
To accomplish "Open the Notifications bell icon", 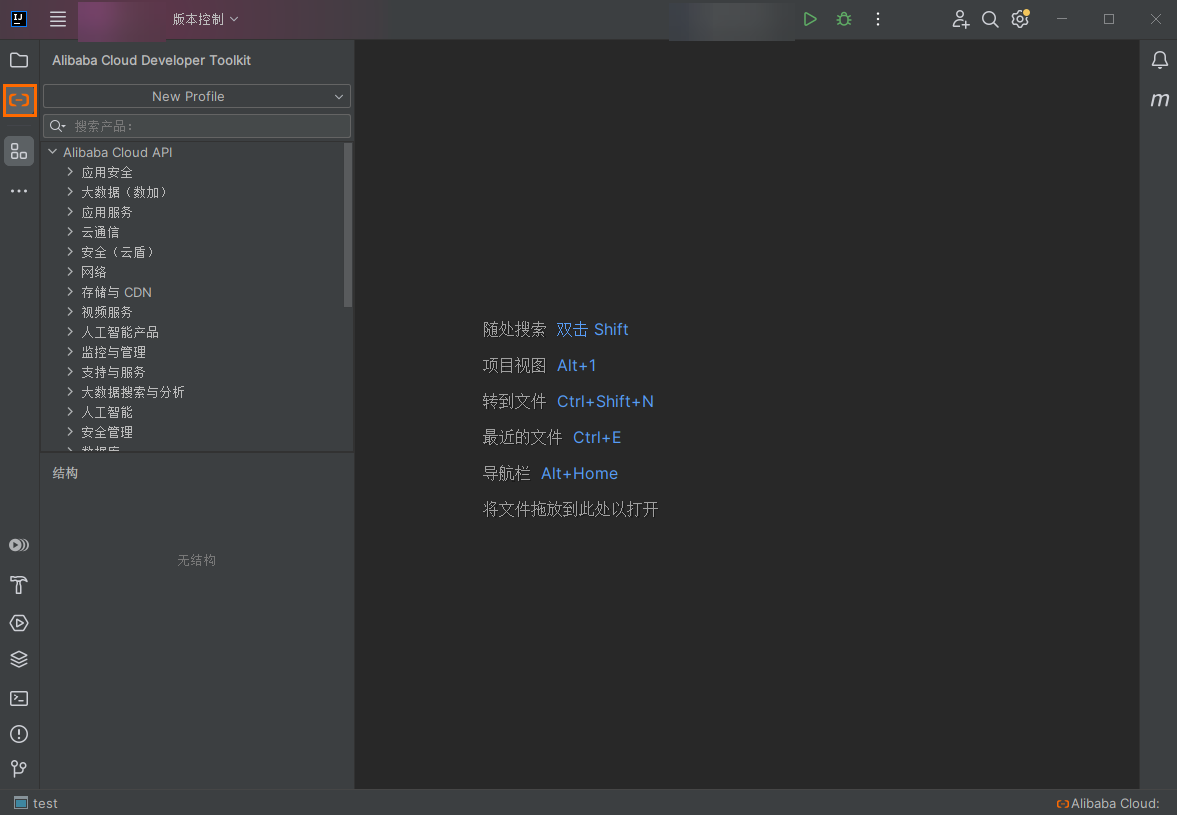I will point(1160,60).
